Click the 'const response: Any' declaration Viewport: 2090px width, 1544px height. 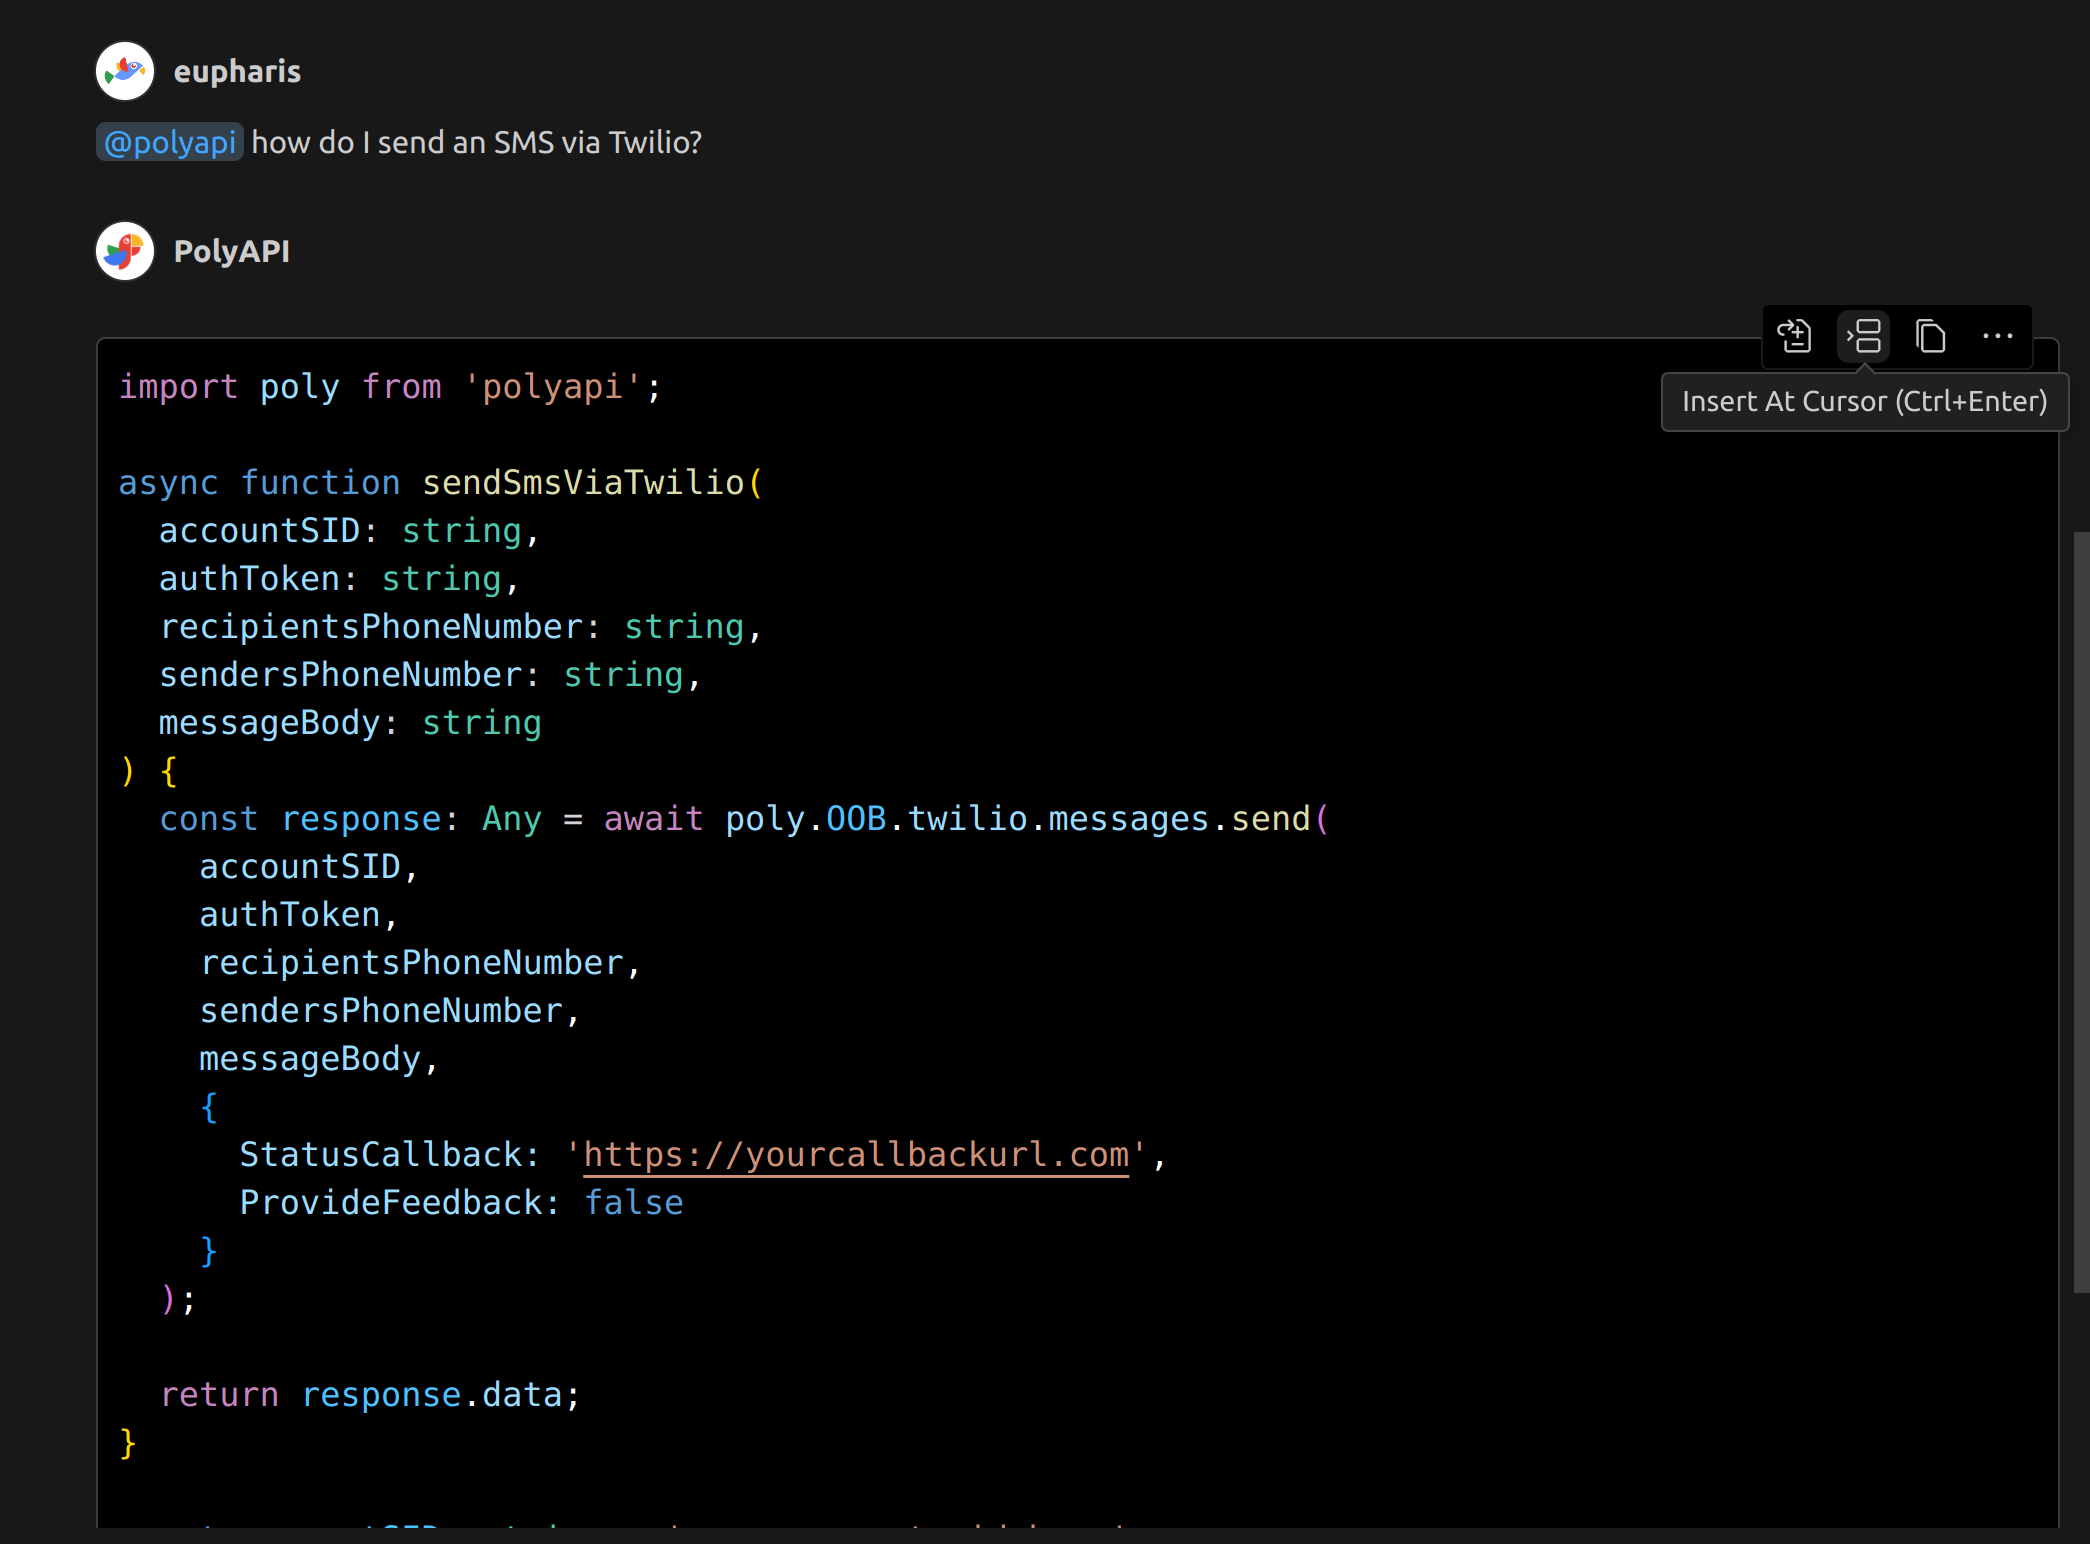[350, 818]
